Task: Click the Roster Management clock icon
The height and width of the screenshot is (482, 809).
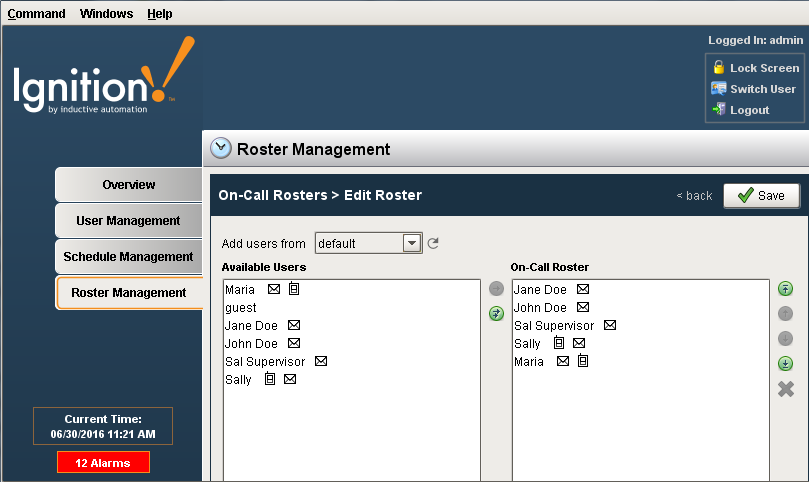Action: tap(221, 148)
